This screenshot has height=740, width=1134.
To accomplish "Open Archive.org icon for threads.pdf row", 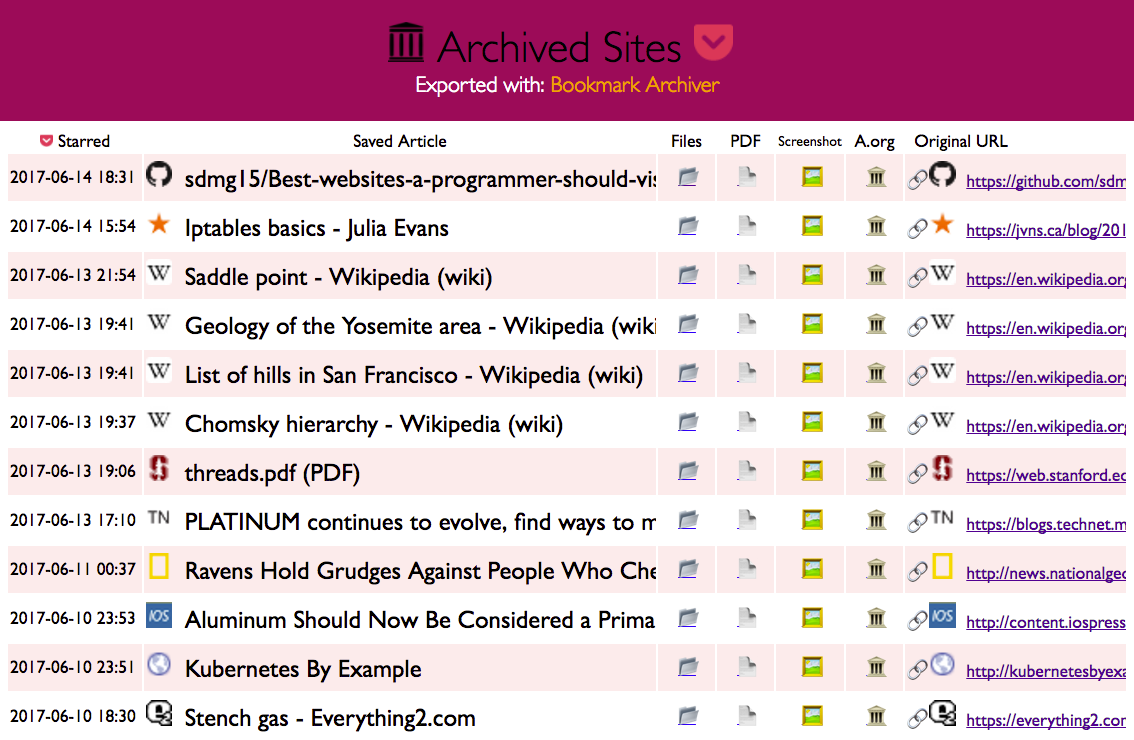I will click(x=877, y=471).
